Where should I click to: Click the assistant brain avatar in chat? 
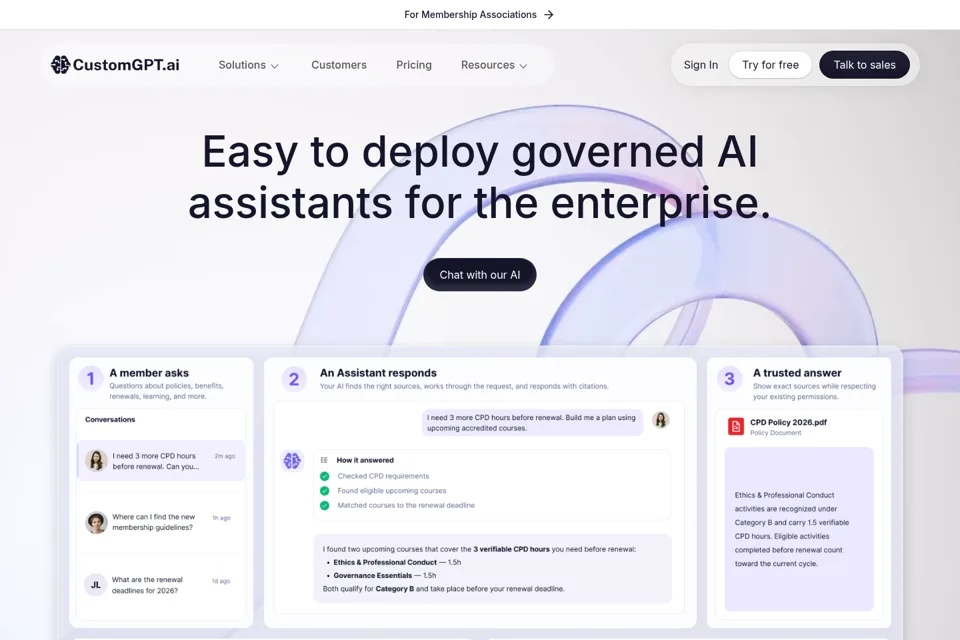(292, 461)
